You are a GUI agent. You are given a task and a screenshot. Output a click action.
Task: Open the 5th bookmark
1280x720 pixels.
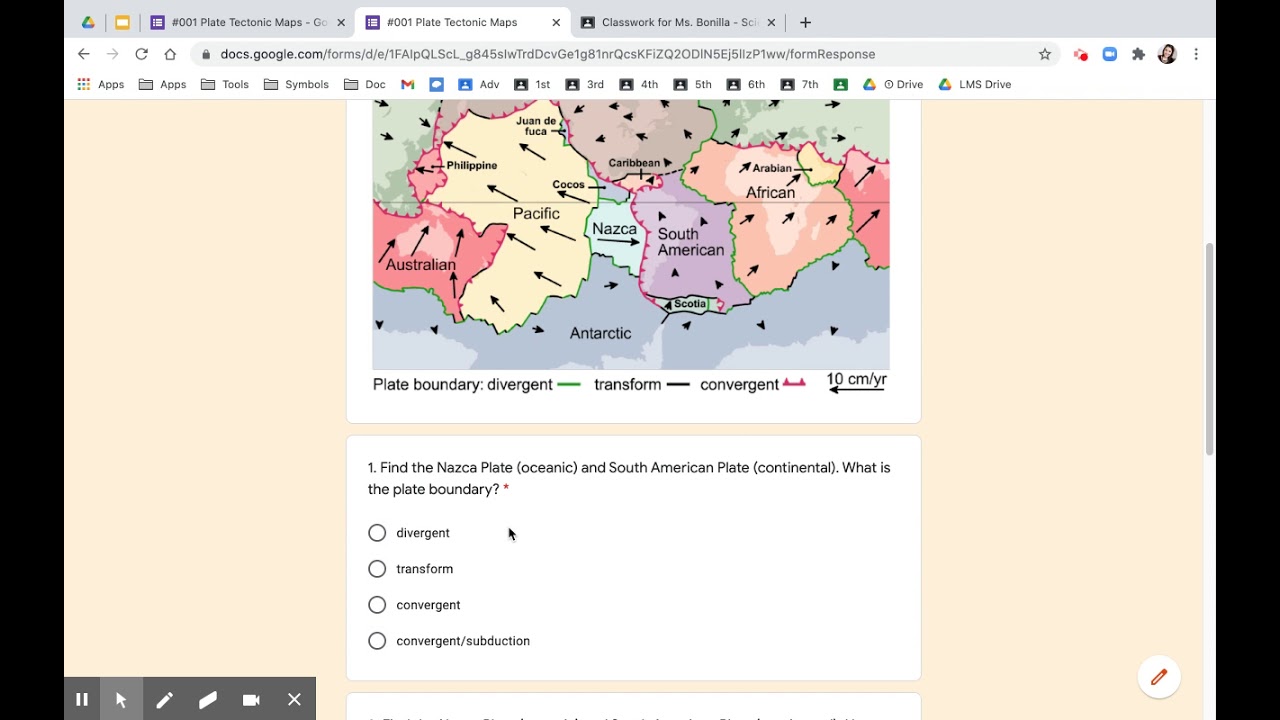tap(693, 84)
